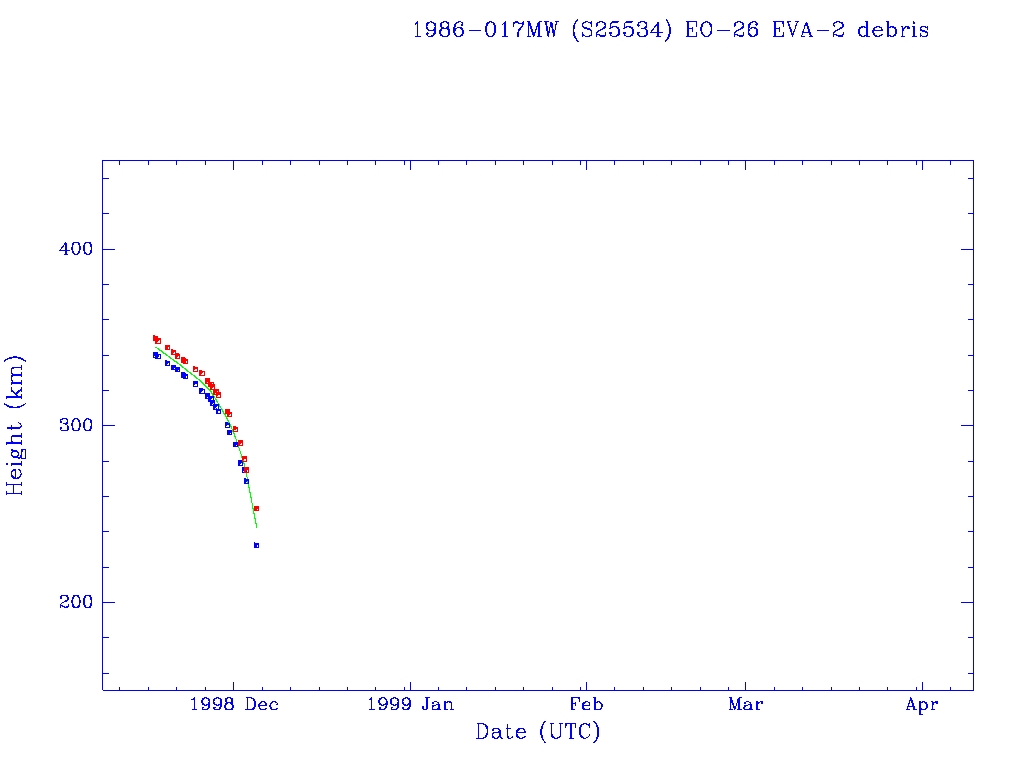Pick the "Apr" date label
This screenshot has width=1024, height=768.
pos(922,704)
